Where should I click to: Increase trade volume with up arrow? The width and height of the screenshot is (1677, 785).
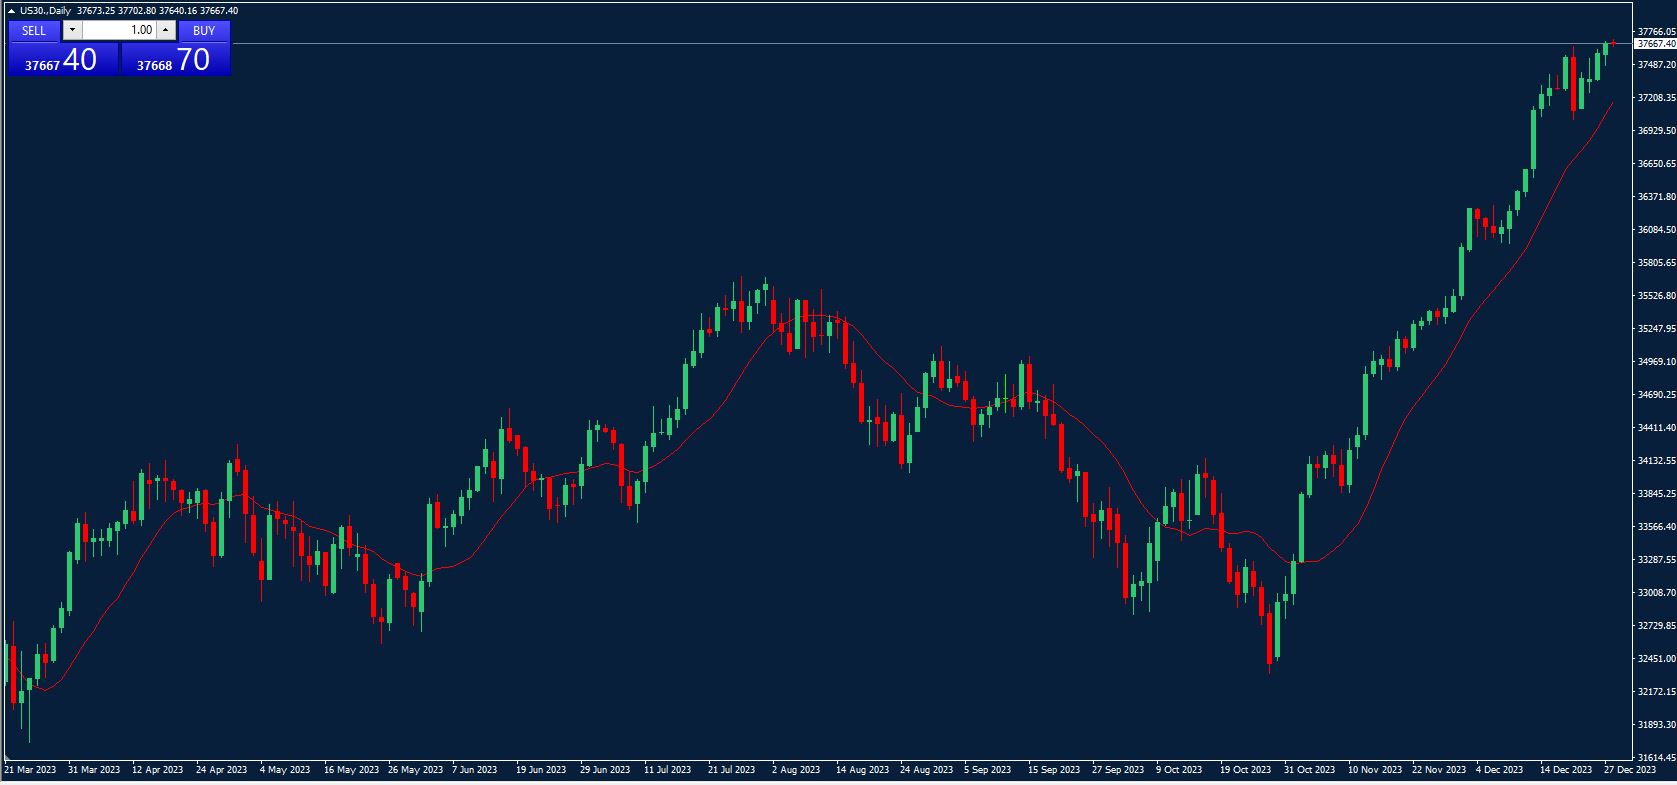tap(166, 31)
